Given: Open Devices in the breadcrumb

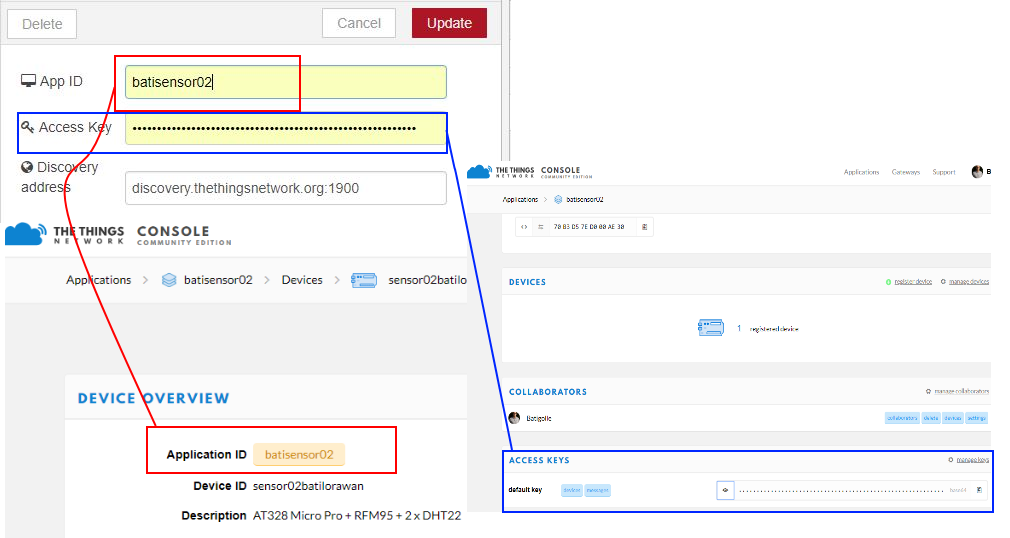Looking at the screenshot, I should (302, 280).
